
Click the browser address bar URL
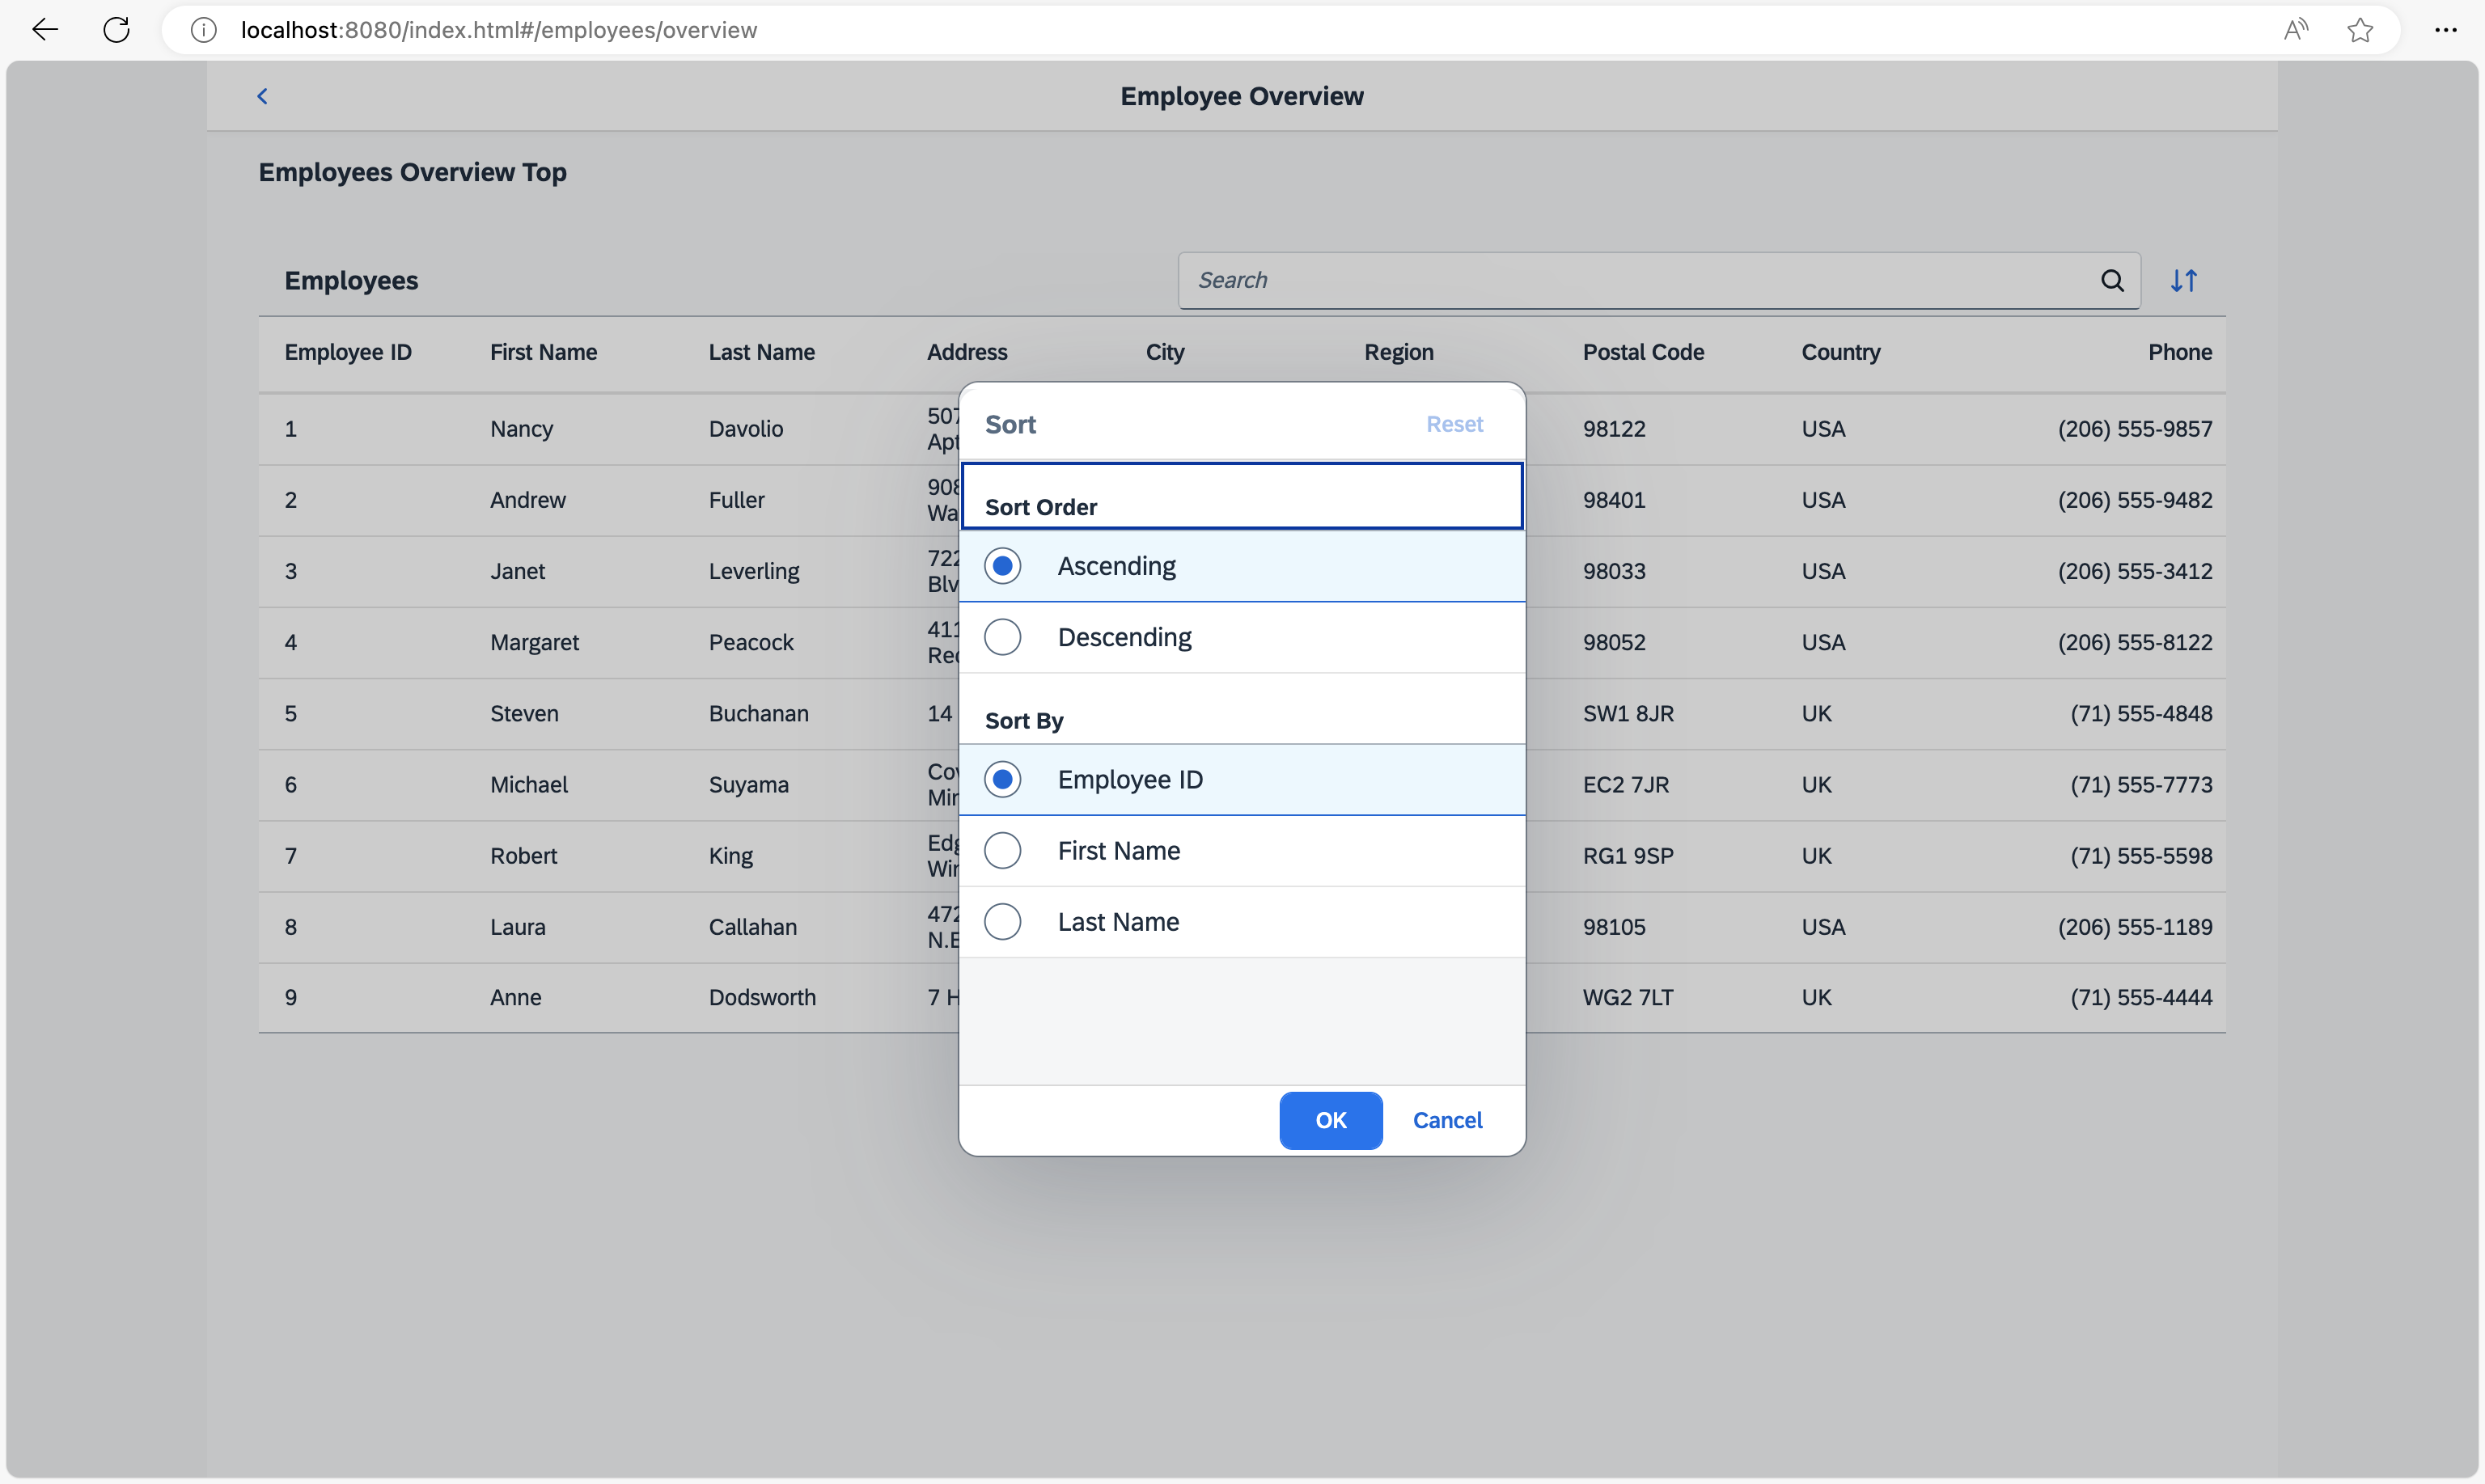click(499, 30)
